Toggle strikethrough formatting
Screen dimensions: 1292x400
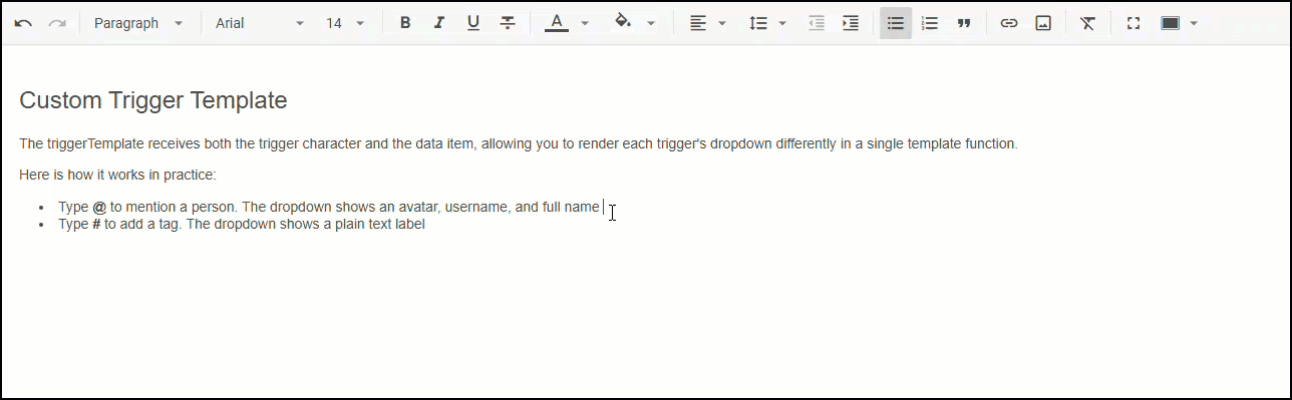507,23
